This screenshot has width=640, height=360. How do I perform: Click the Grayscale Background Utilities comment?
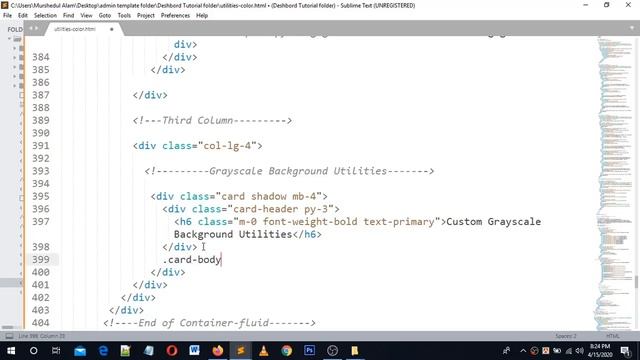point(289,171)
